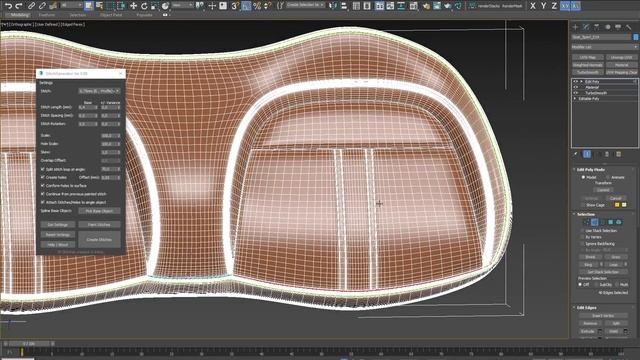Click the Pin Stack icon below modifier stack
This screenshot has height=360, width=640.
pyautogui.click(x=576, y=154)
